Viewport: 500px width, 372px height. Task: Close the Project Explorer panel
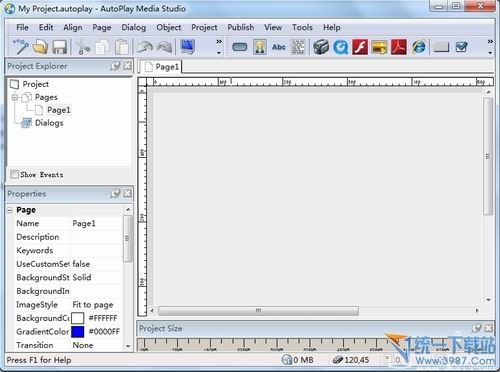tap(127, 66)
